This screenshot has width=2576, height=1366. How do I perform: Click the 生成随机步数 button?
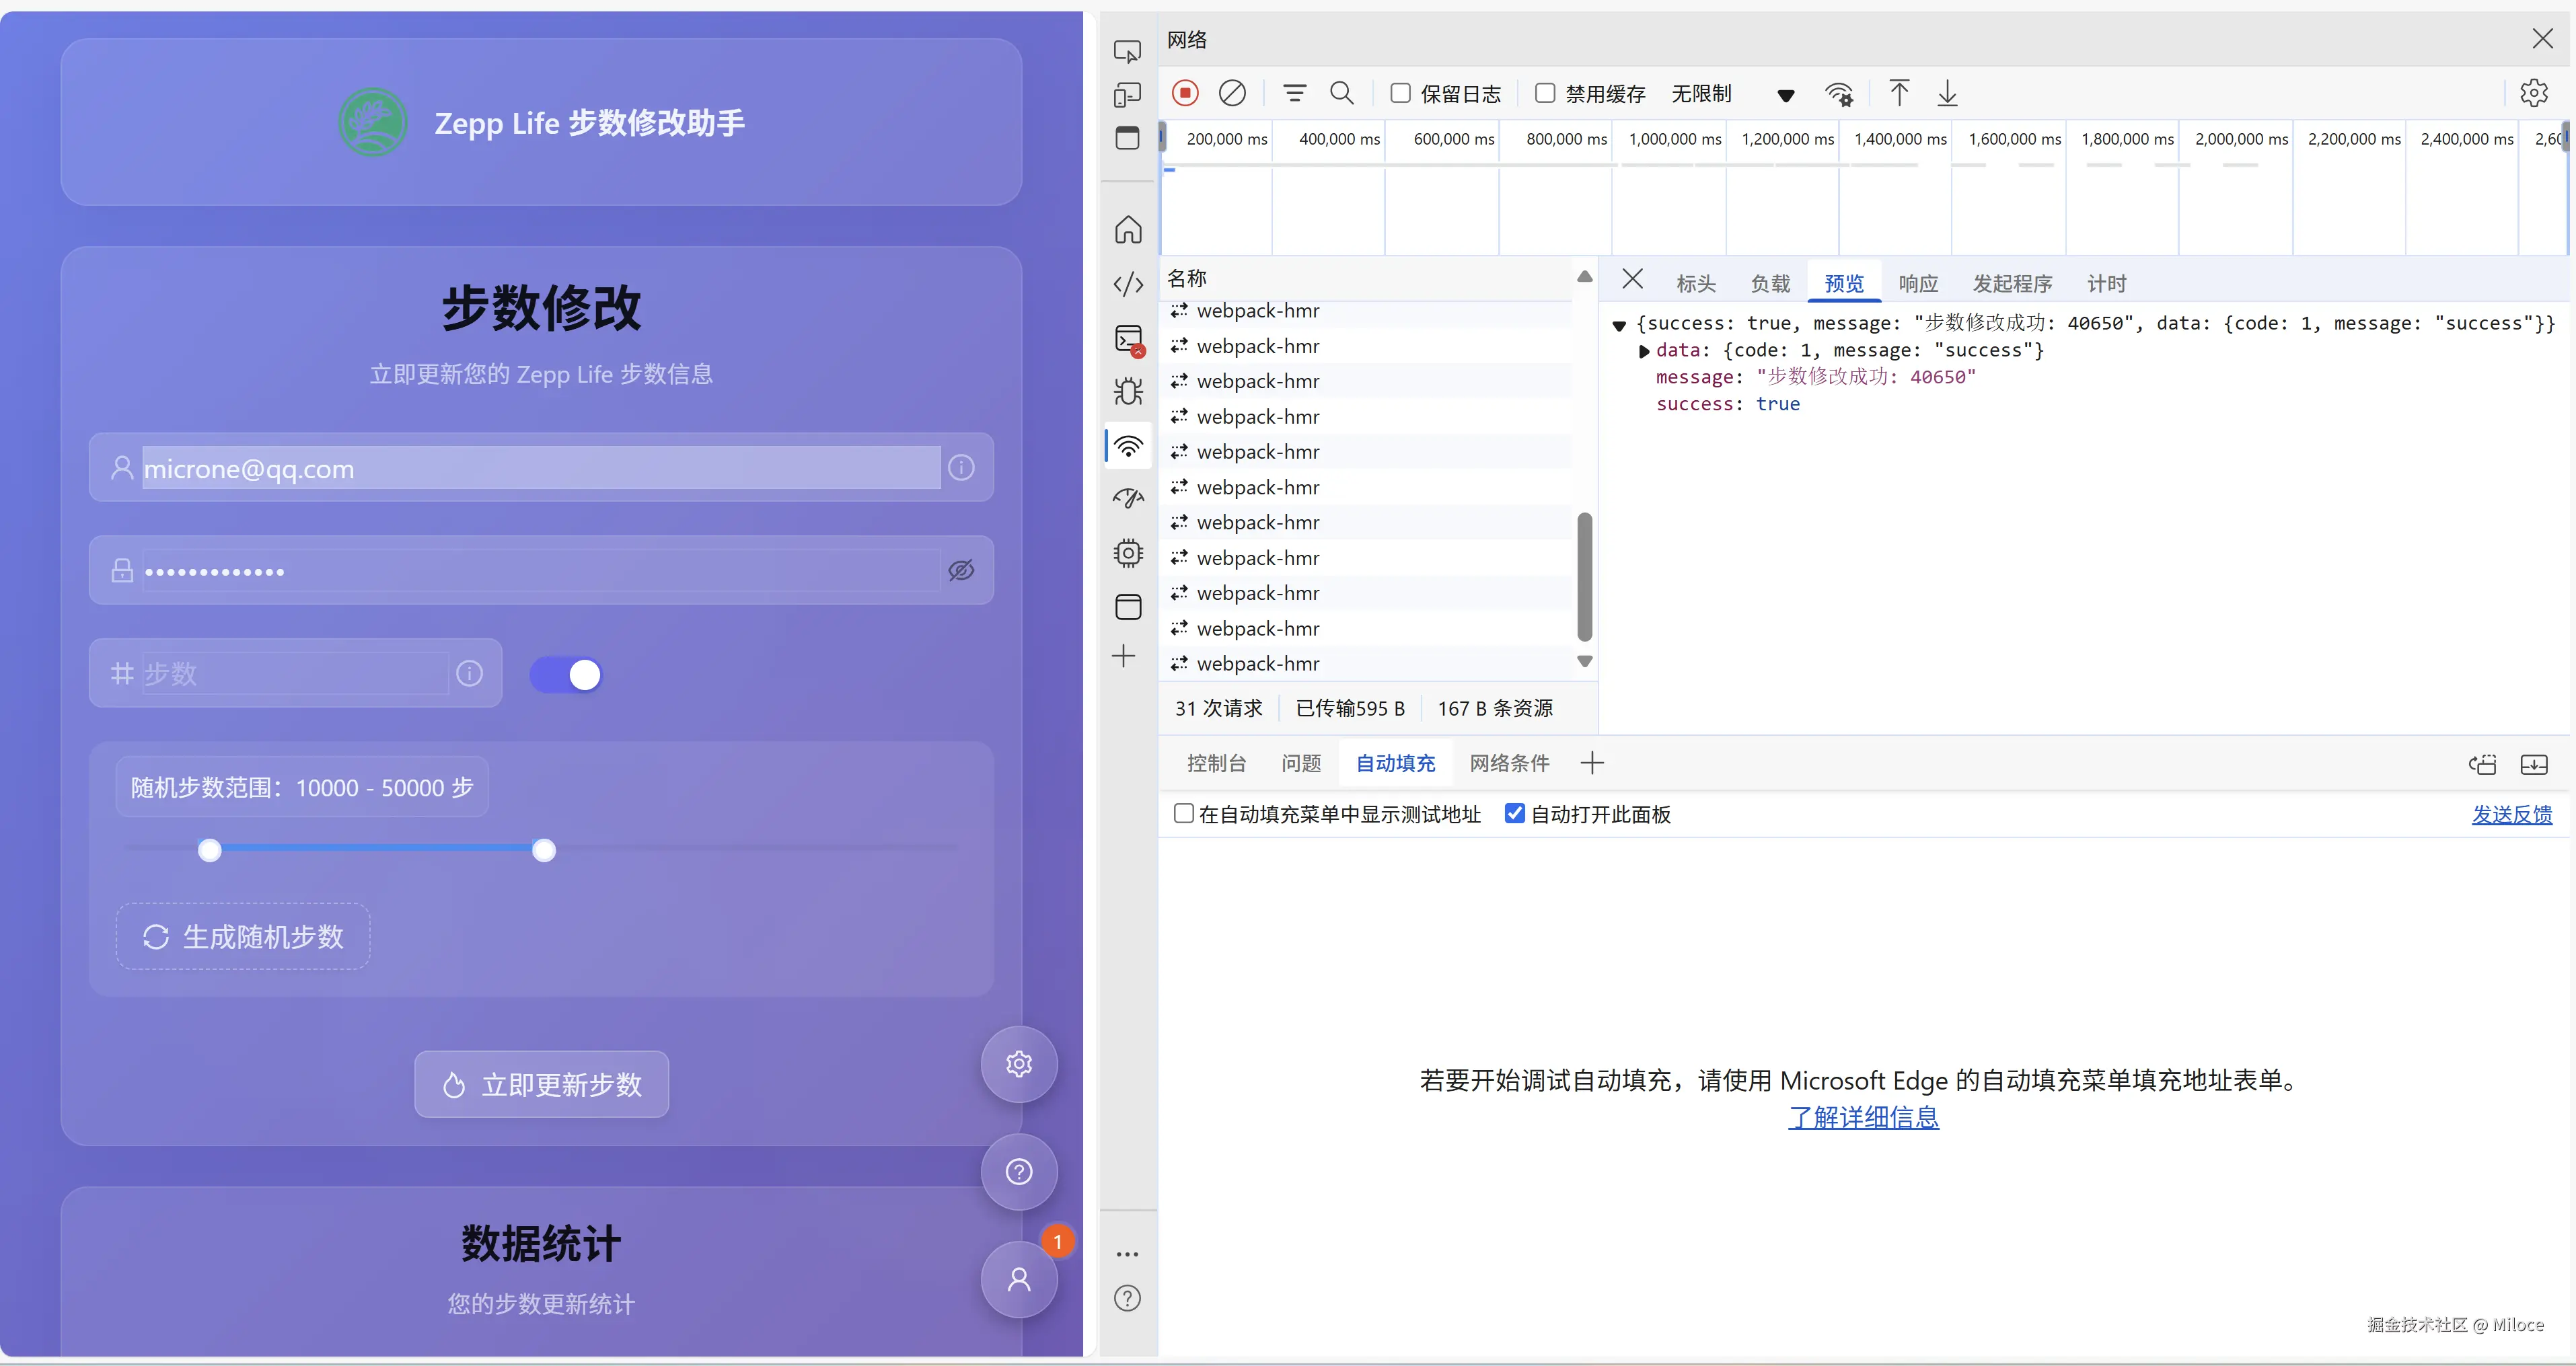tap(243, 937)
